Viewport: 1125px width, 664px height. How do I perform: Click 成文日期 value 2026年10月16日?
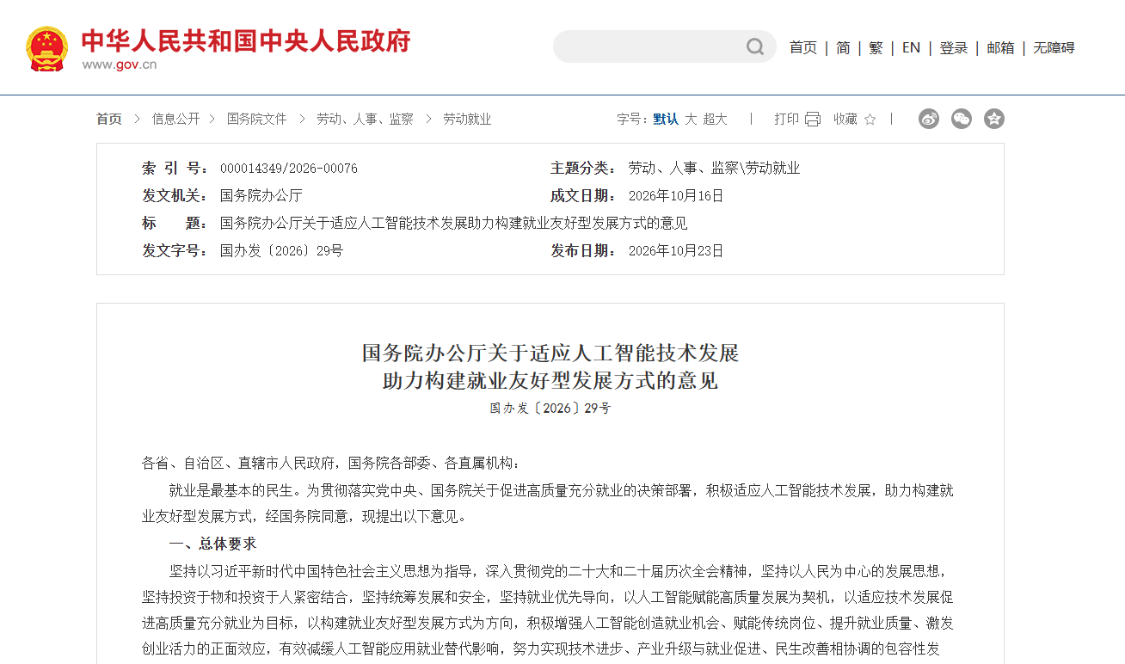point(676,195)
